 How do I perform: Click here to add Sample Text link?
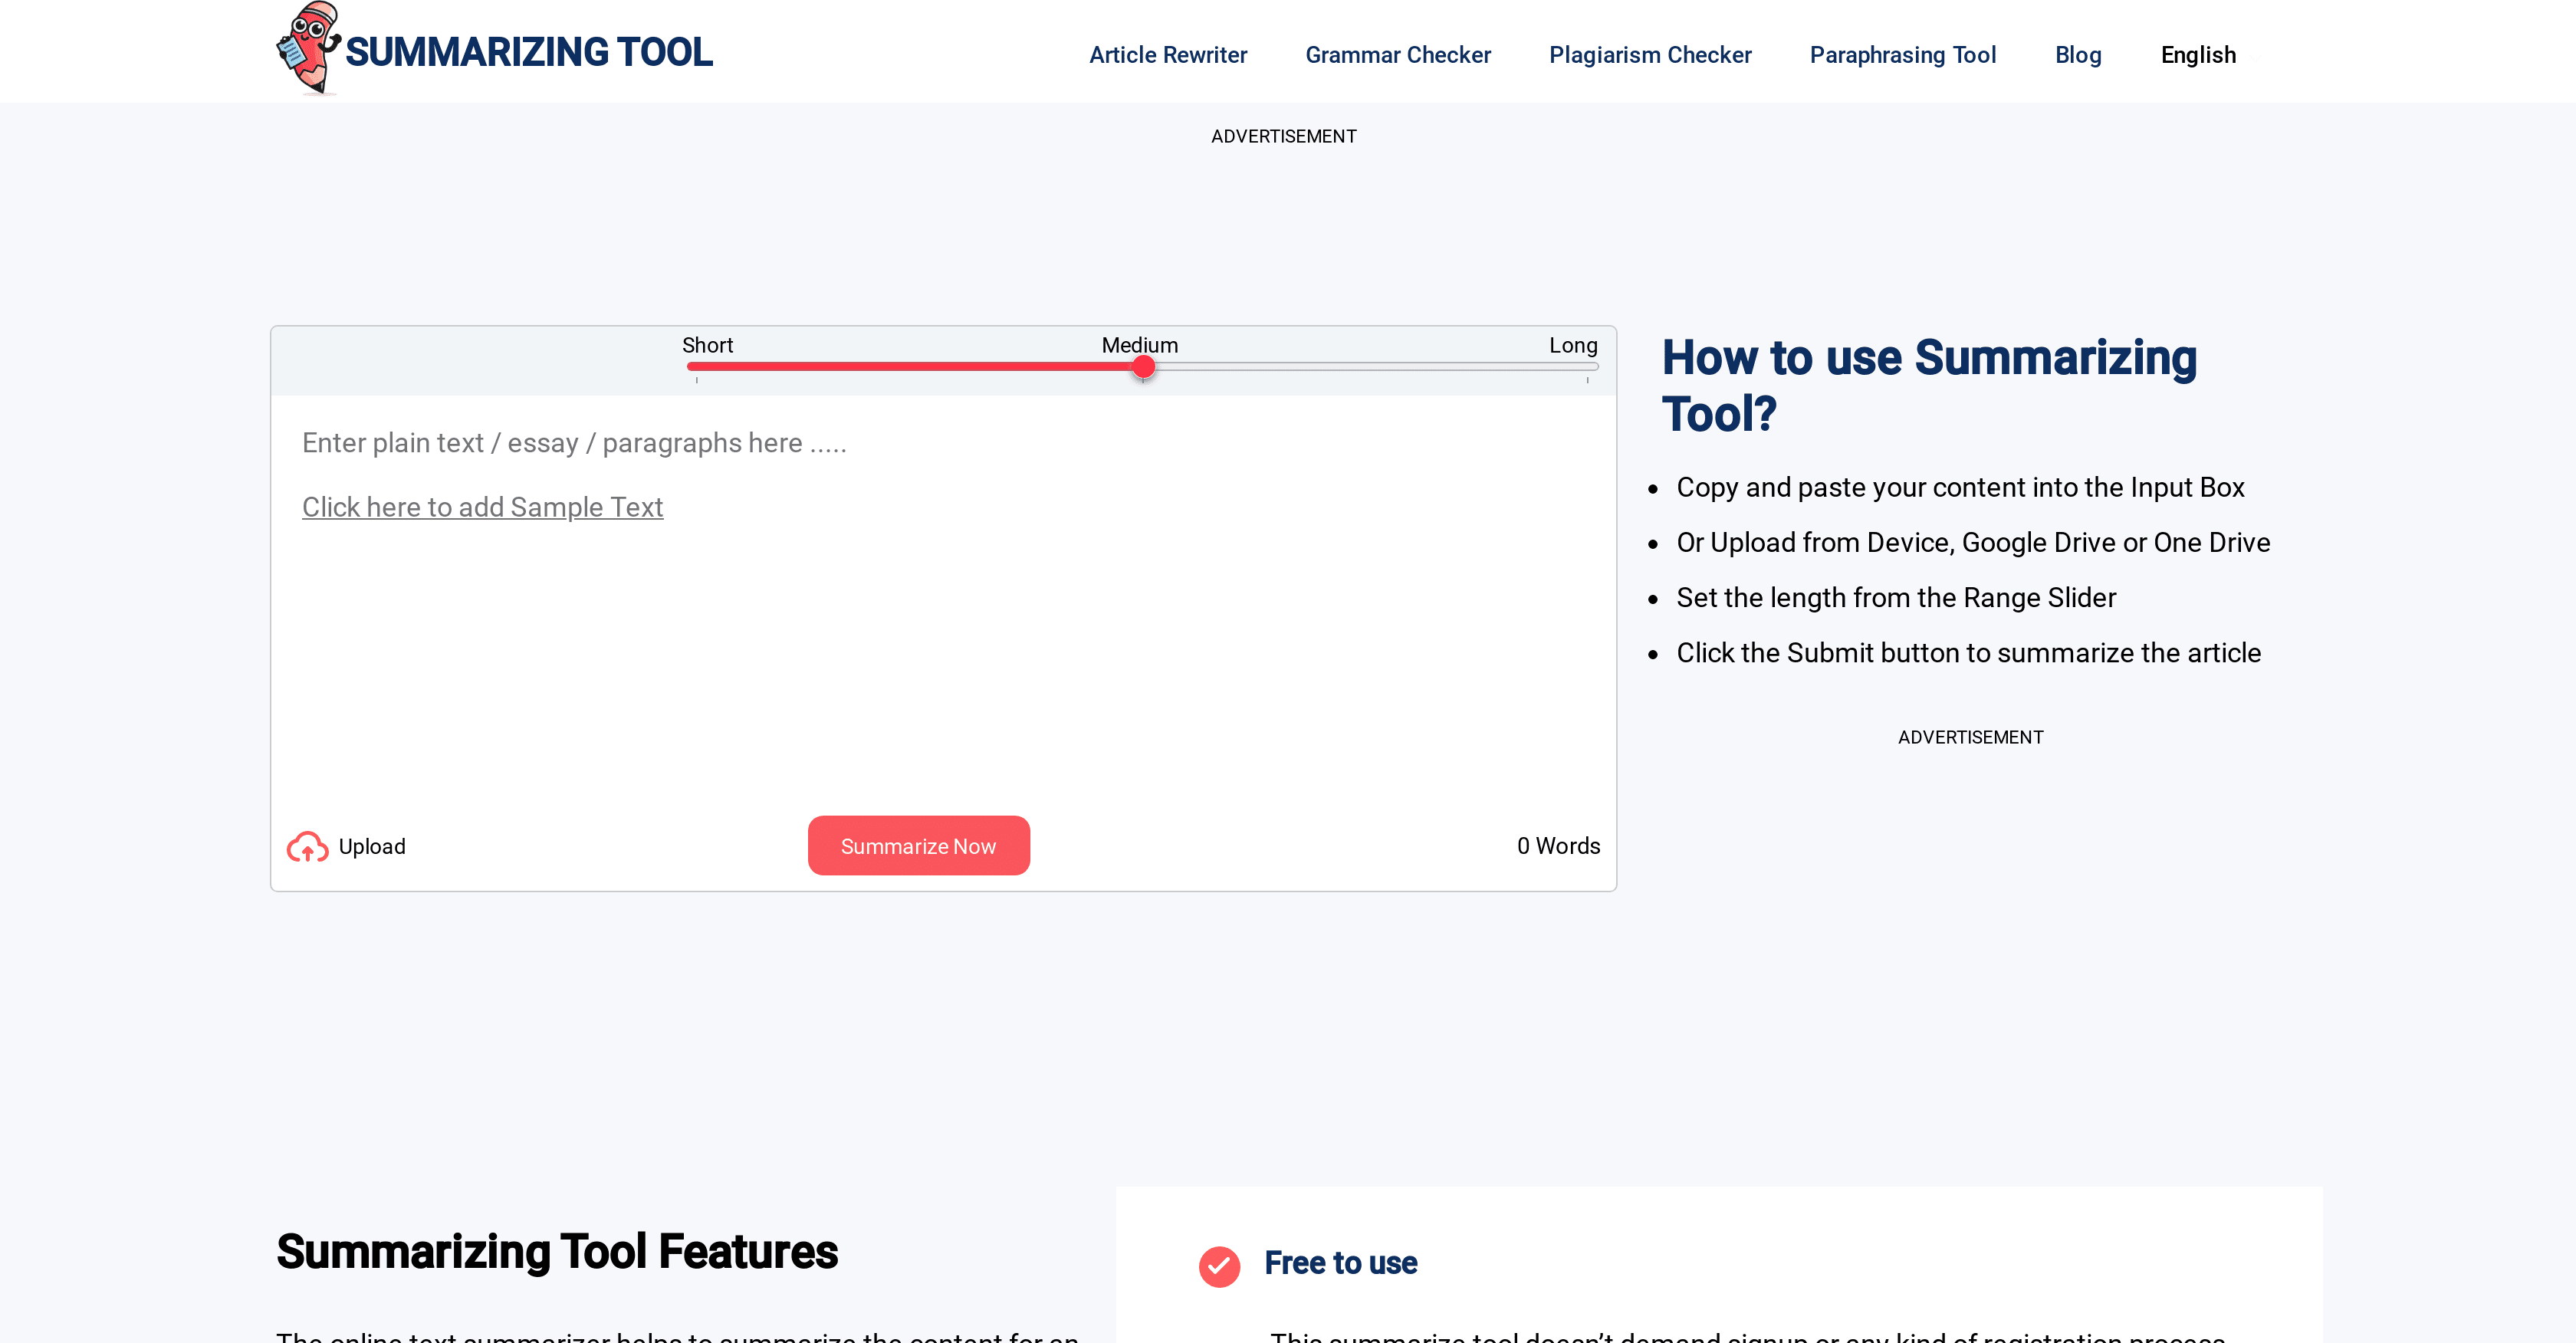[x=482, y=507]
